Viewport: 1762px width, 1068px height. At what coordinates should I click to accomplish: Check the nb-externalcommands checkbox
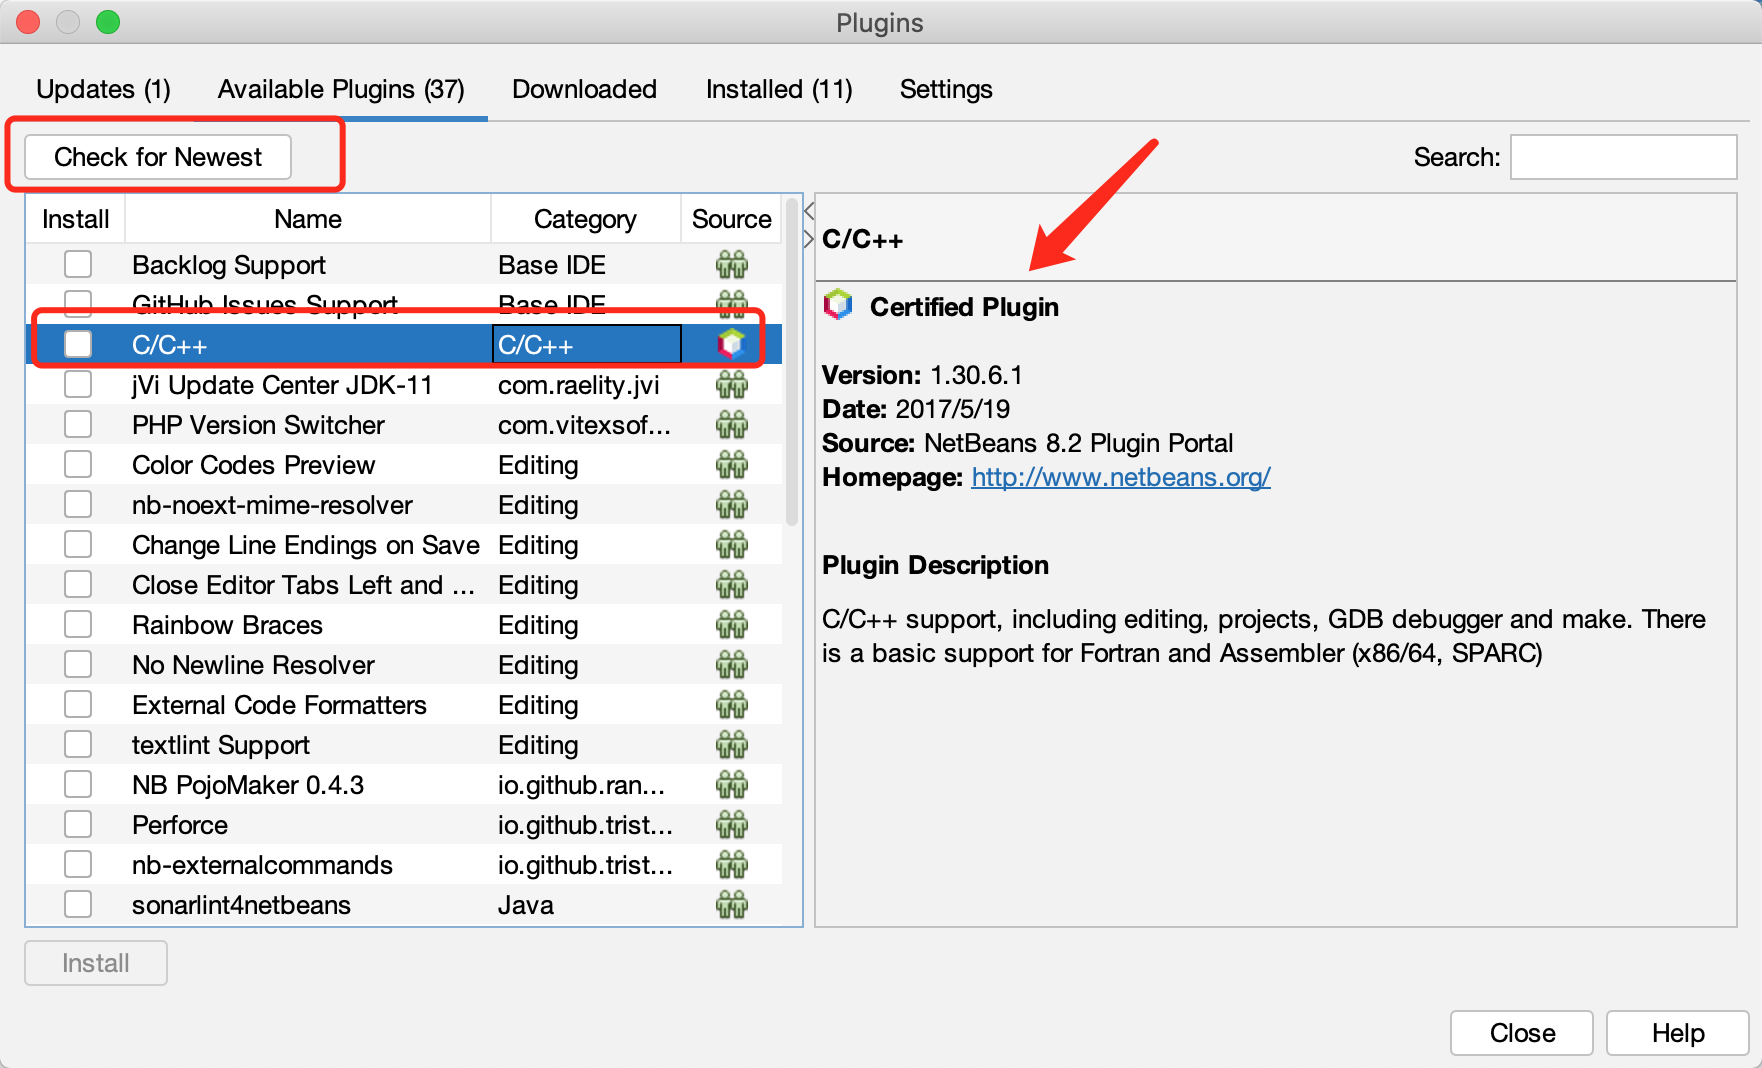[78, 864]
